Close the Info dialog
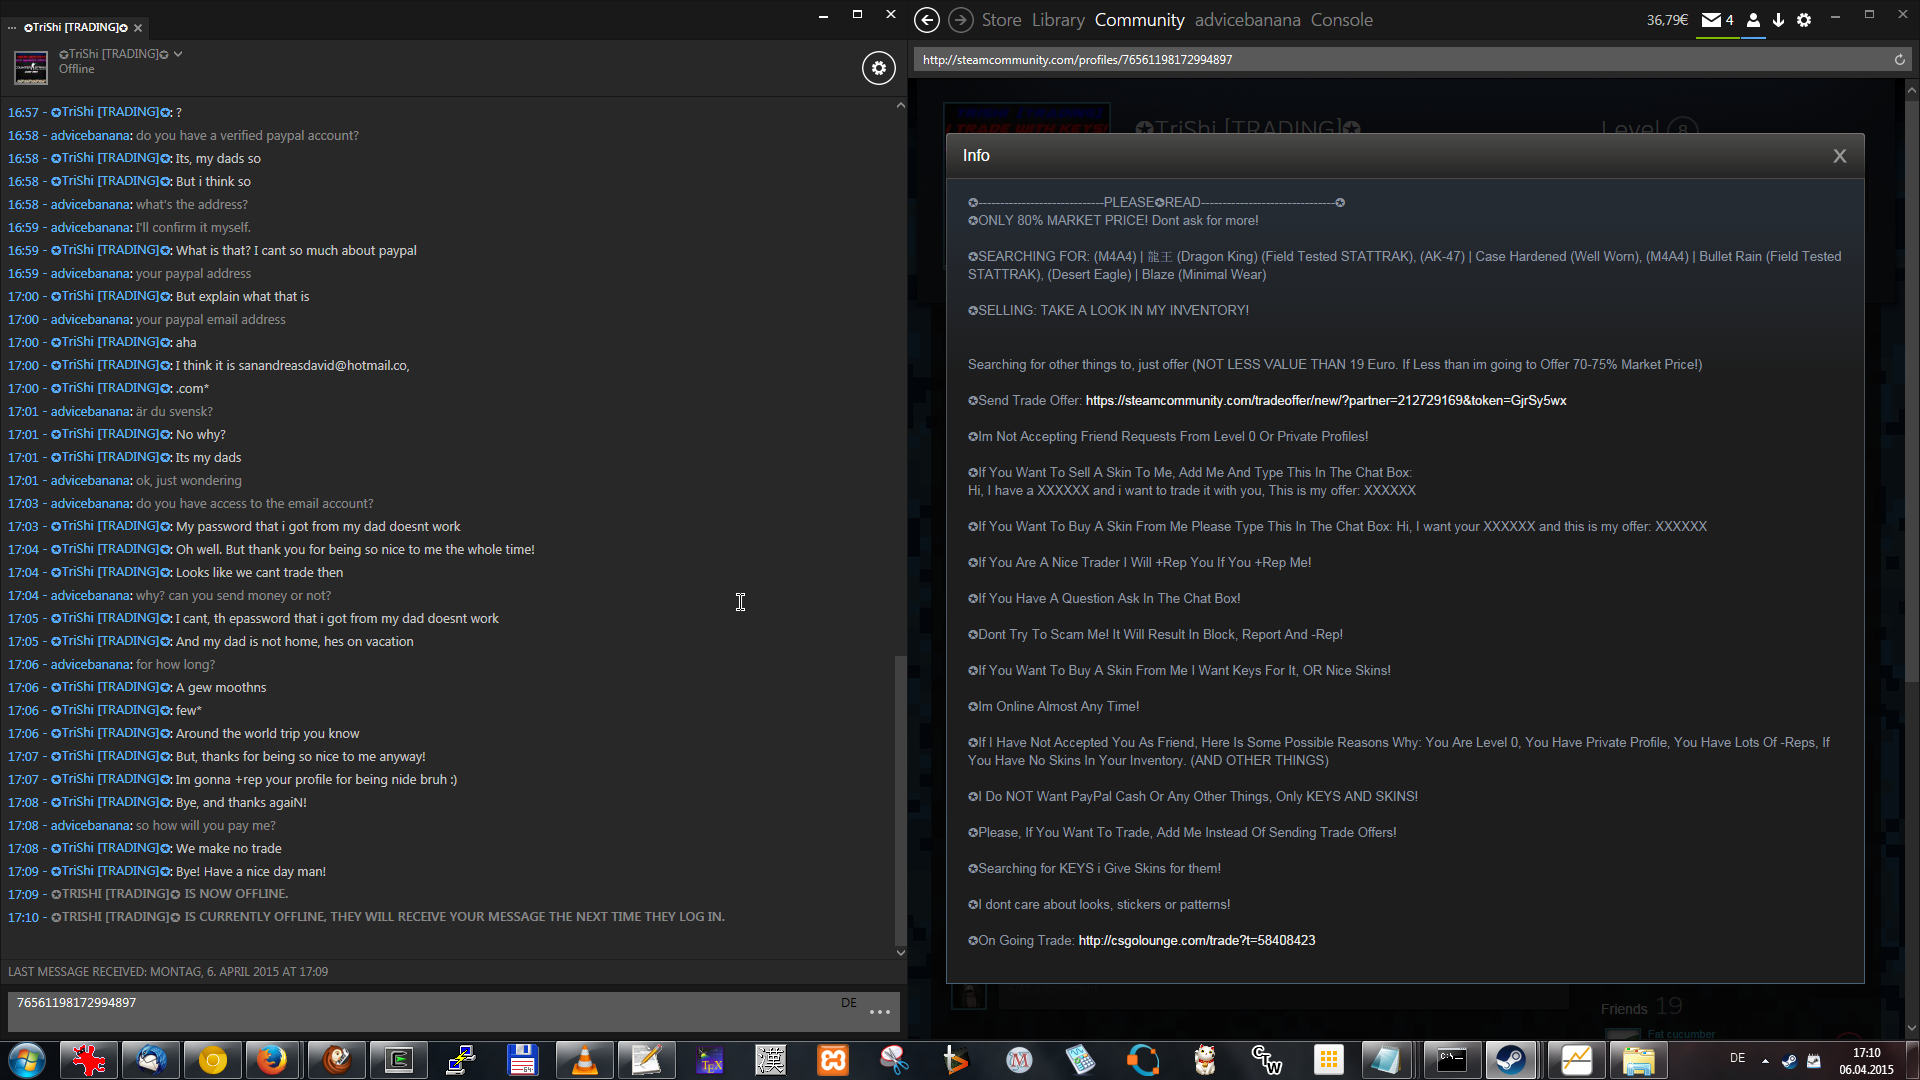Viewport: 1920px width, 1080px height. 1839,156
